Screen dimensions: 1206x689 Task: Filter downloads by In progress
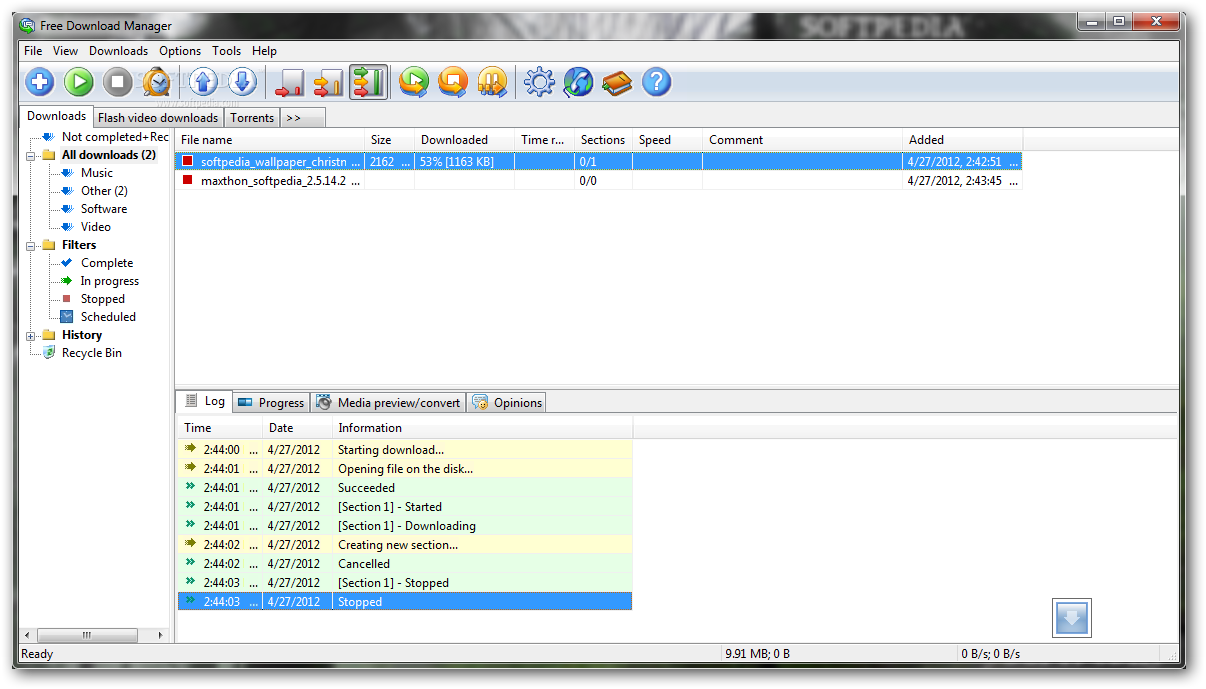pos(110,281)
